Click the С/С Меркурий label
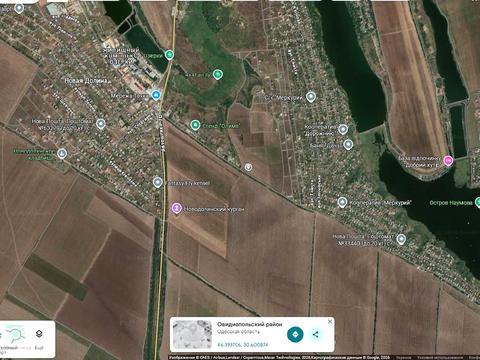 (284, 98)
